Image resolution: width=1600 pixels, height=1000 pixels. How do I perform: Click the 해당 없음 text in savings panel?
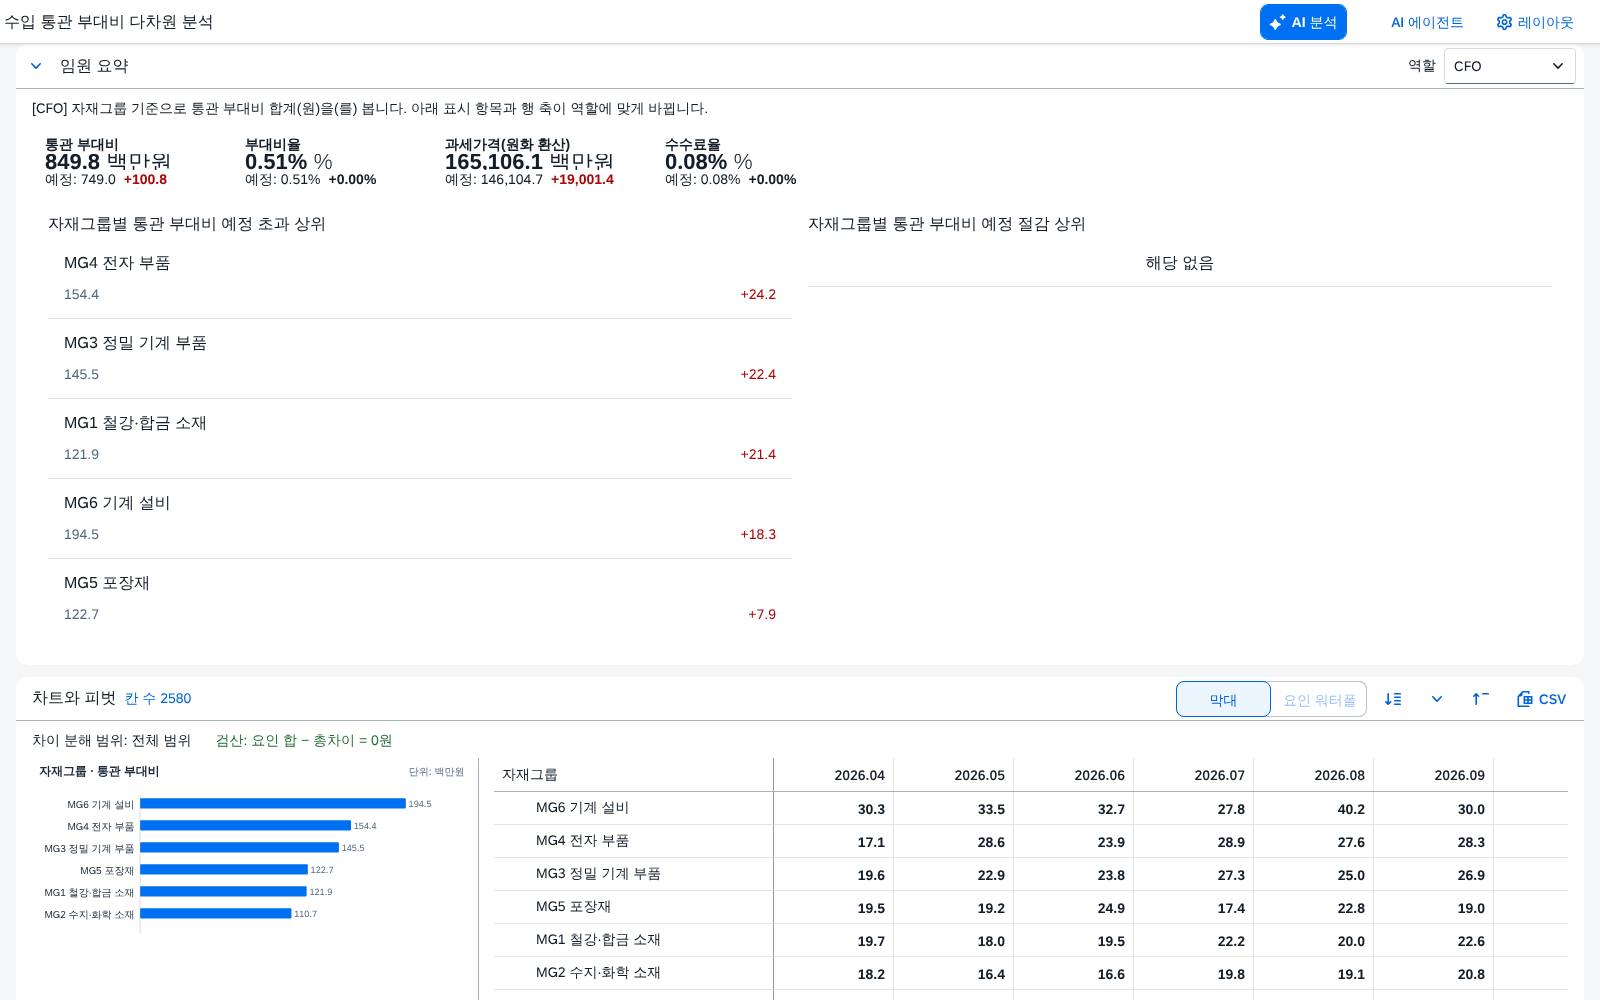pyautogui.click(x=1180, y=263)
